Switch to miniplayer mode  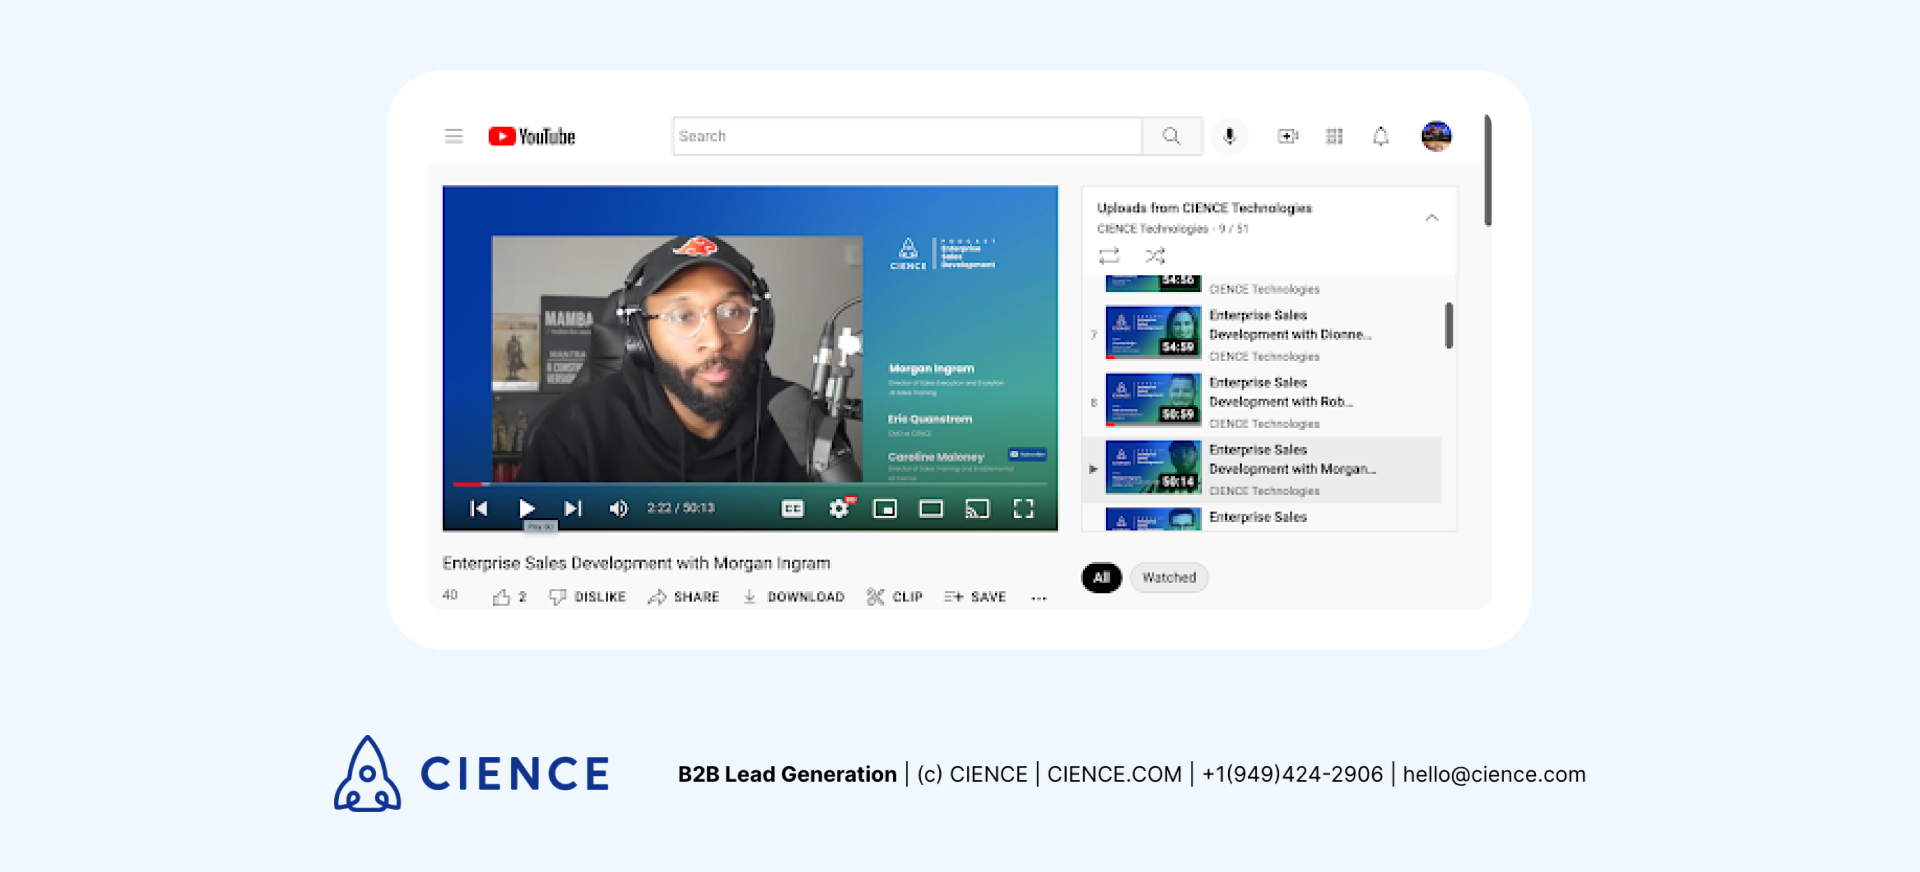[885, 509]
